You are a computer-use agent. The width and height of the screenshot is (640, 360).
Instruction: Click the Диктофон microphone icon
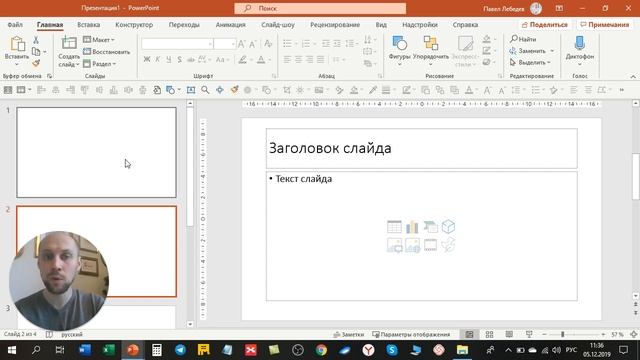tap(580, 43)
